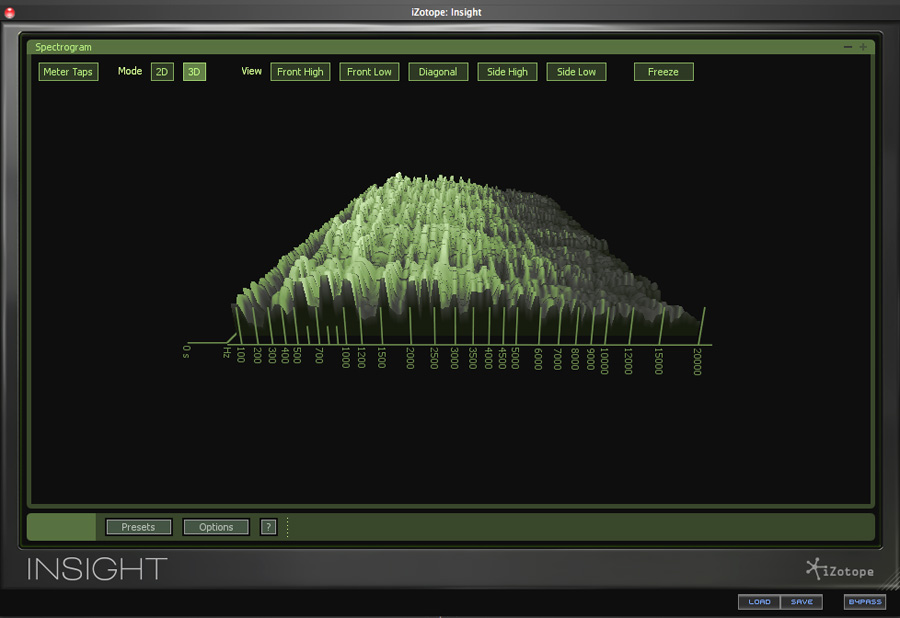
Task: Click the red window close dot
Action: tap(11, 12)
